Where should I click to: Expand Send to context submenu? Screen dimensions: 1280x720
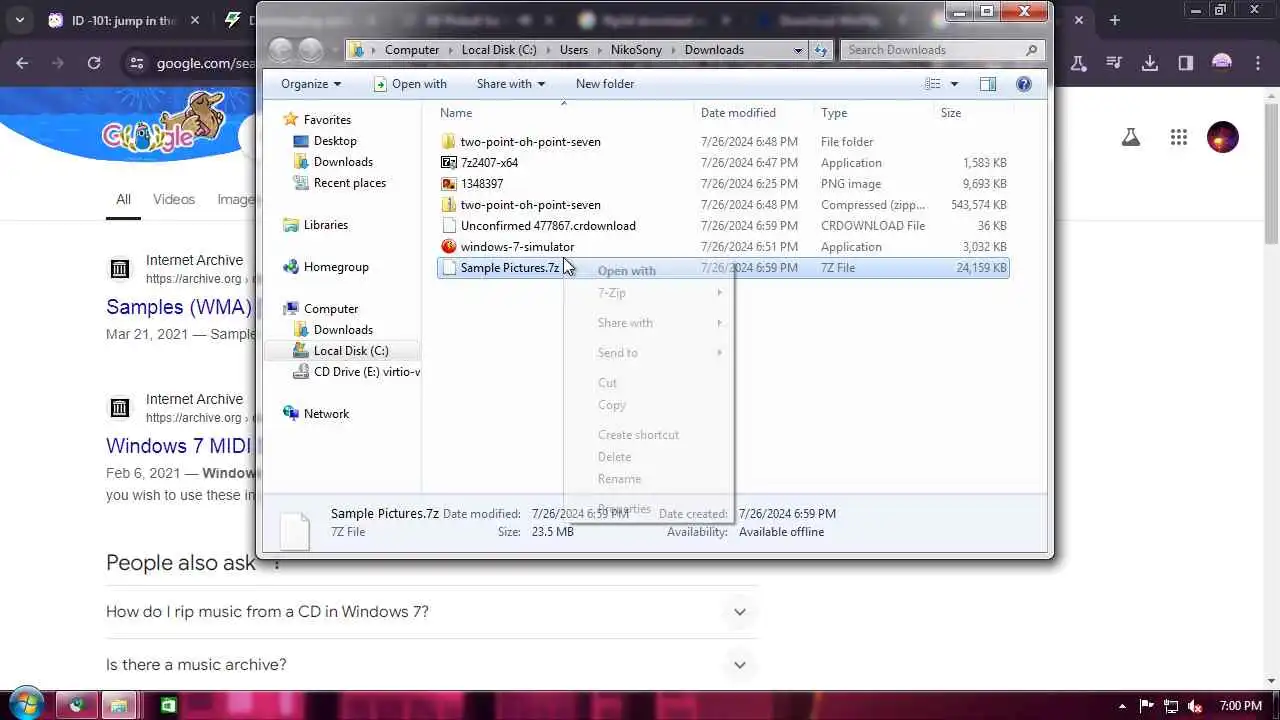coord(648,353)
